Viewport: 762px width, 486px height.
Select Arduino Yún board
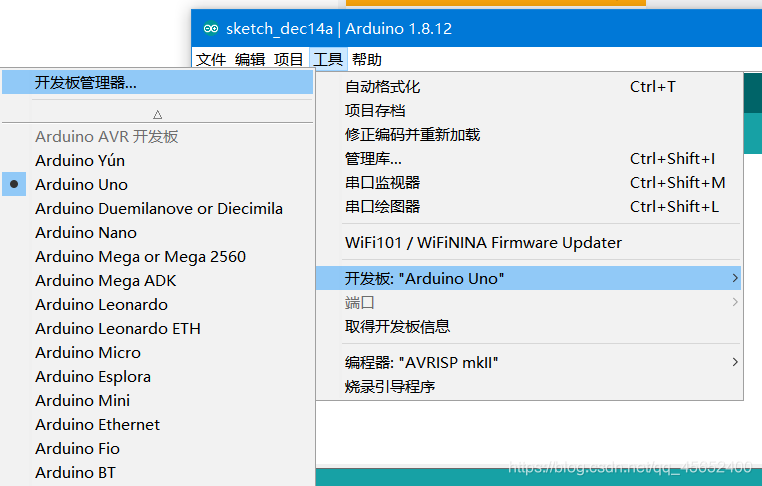click(x=157, y=160)
